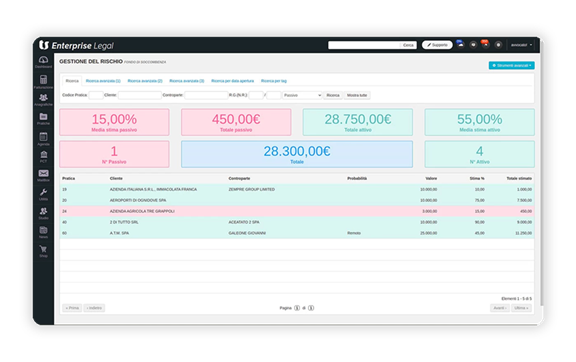Click the Mostra tutte button
Viewport: 576px width, 362px height.
pos(357,95)
